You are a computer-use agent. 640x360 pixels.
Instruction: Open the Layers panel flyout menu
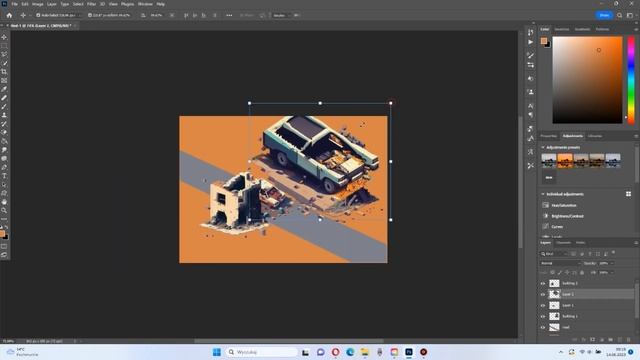636,243
